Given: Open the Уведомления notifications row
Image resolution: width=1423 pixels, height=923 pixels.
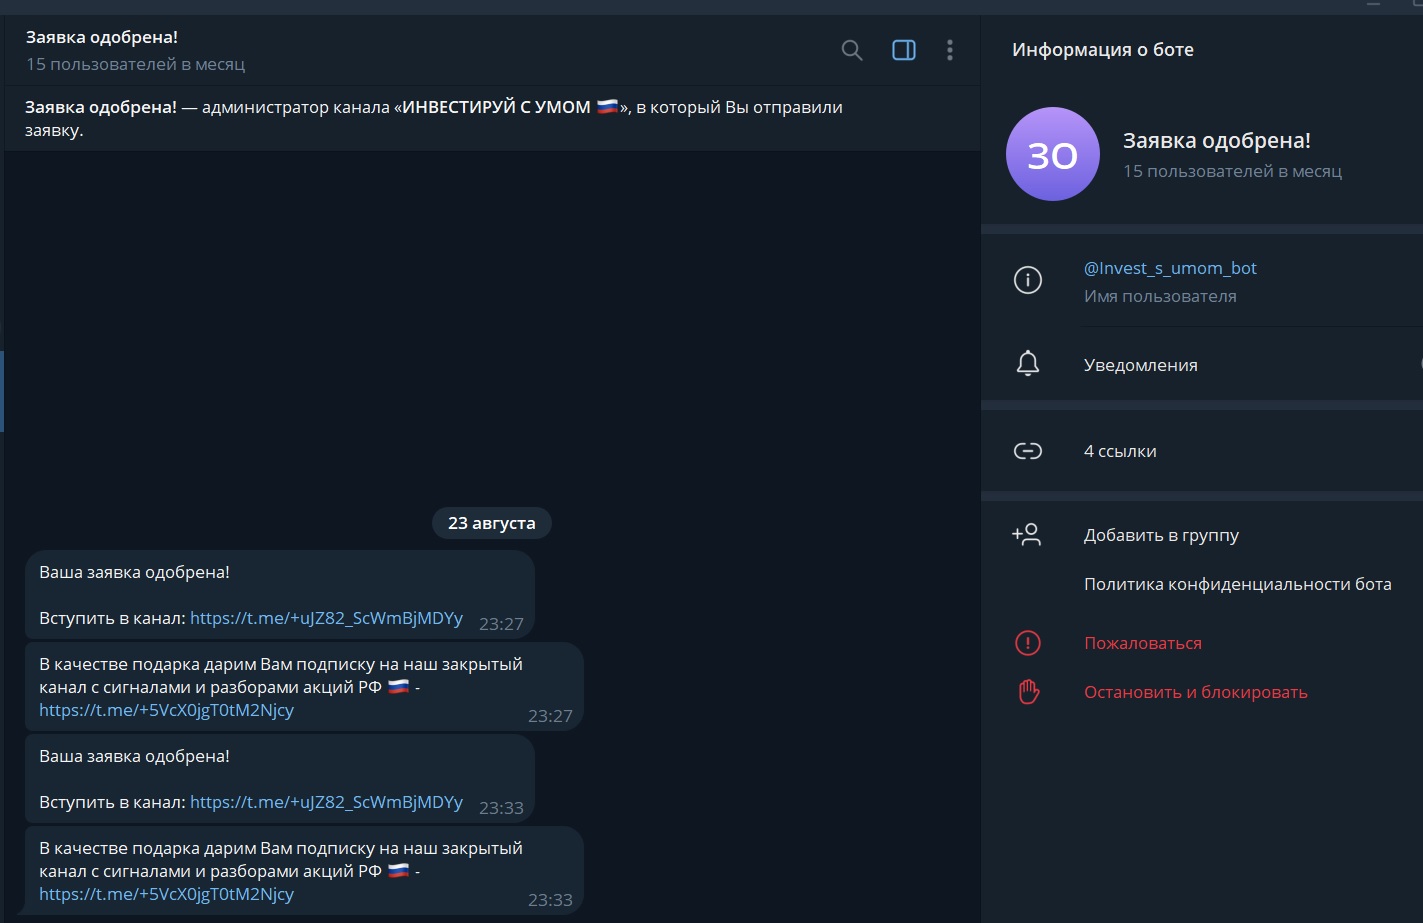Looking at the screenshot, I should pyautogui.click(x=1202, y=365).
